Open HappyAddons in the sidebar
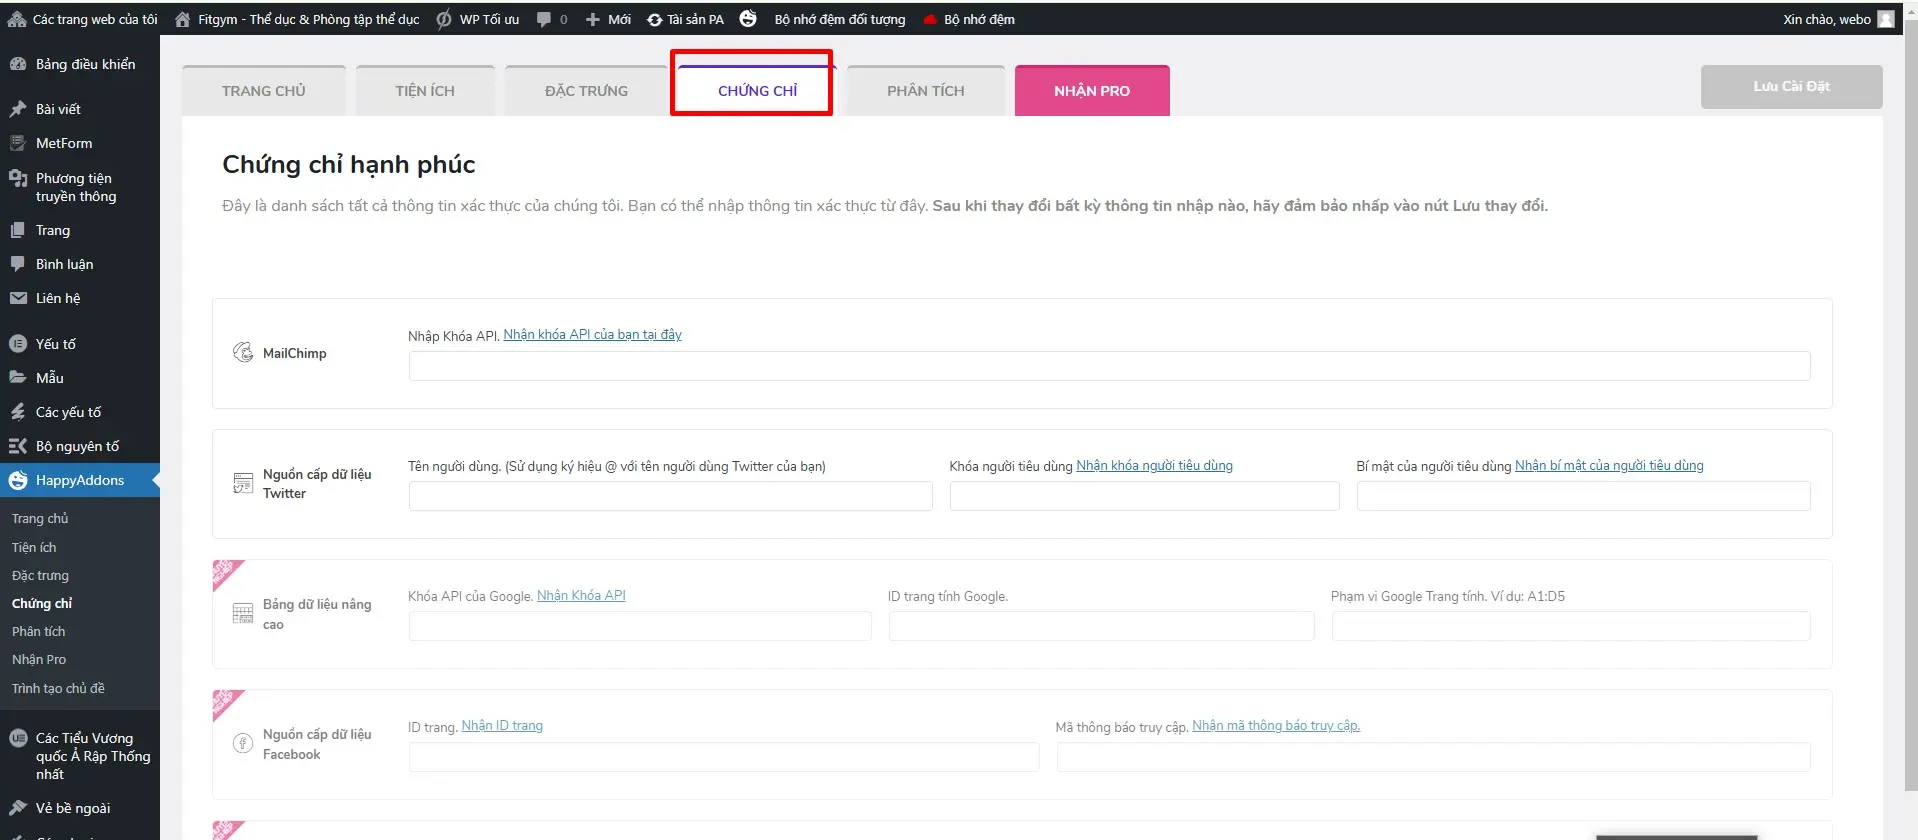The image size is (1918, 840). pos(80,480)
